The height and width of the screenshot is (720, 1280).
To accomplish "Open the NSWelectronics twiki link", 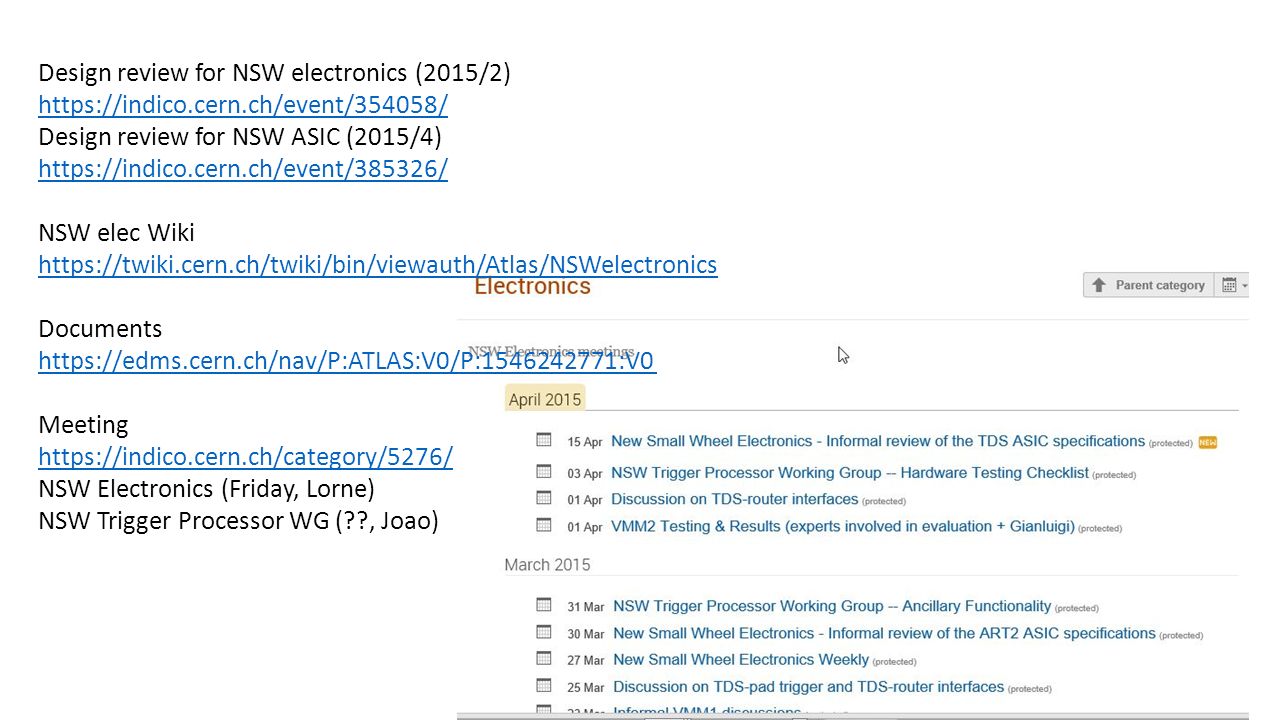I will [x=378, y=264].
